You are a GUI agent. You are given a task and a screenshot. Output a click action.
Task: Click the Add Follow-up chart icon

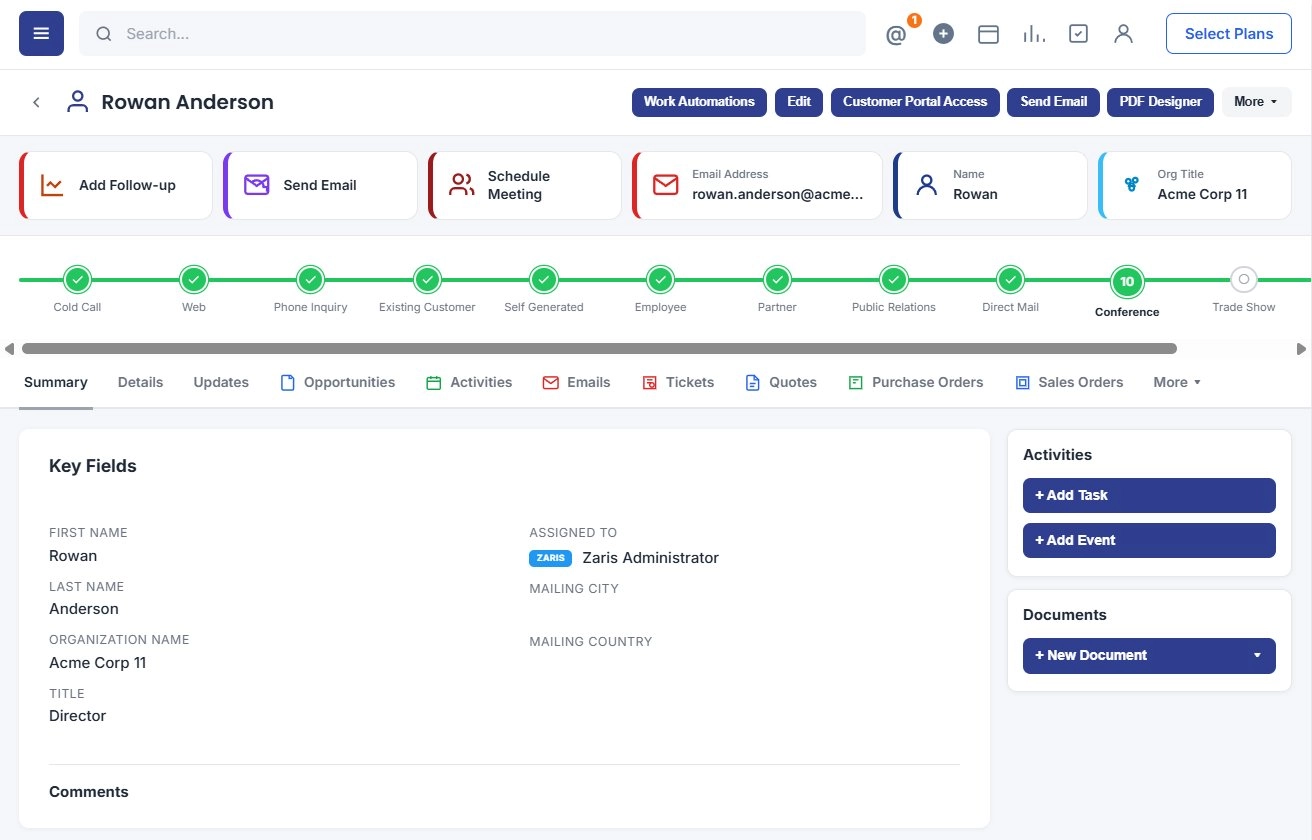pyautogui.click(x=52, y=185)
